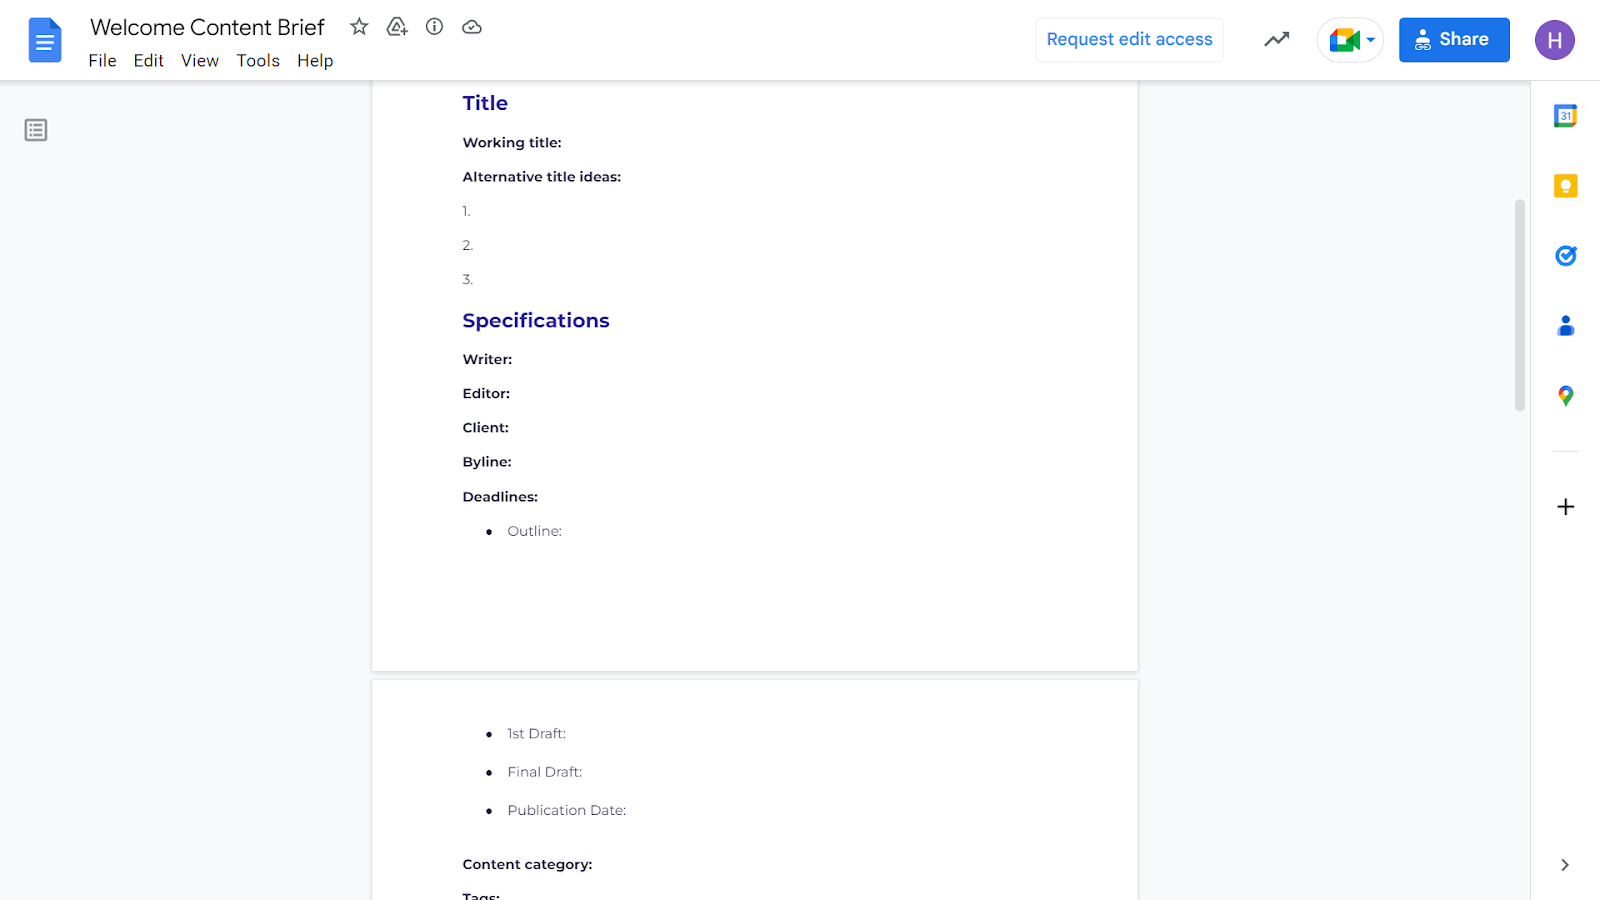The height and width of the screenshot is (900, 1600).
Task: Open the Google Meet call dropdown
Action: coord(1350,40)
